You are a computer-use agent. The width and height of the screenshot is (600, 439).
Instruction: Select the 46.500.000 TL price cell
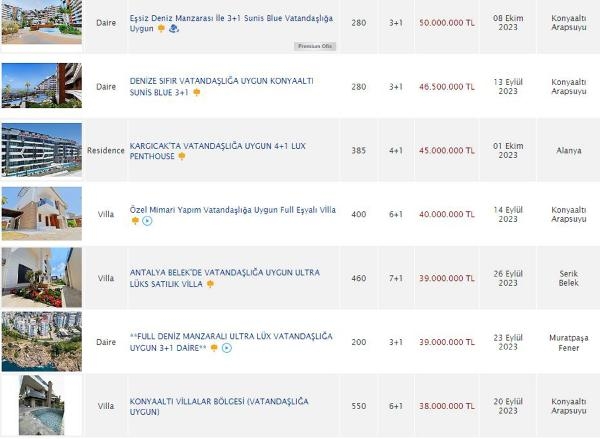click(447, 87)
